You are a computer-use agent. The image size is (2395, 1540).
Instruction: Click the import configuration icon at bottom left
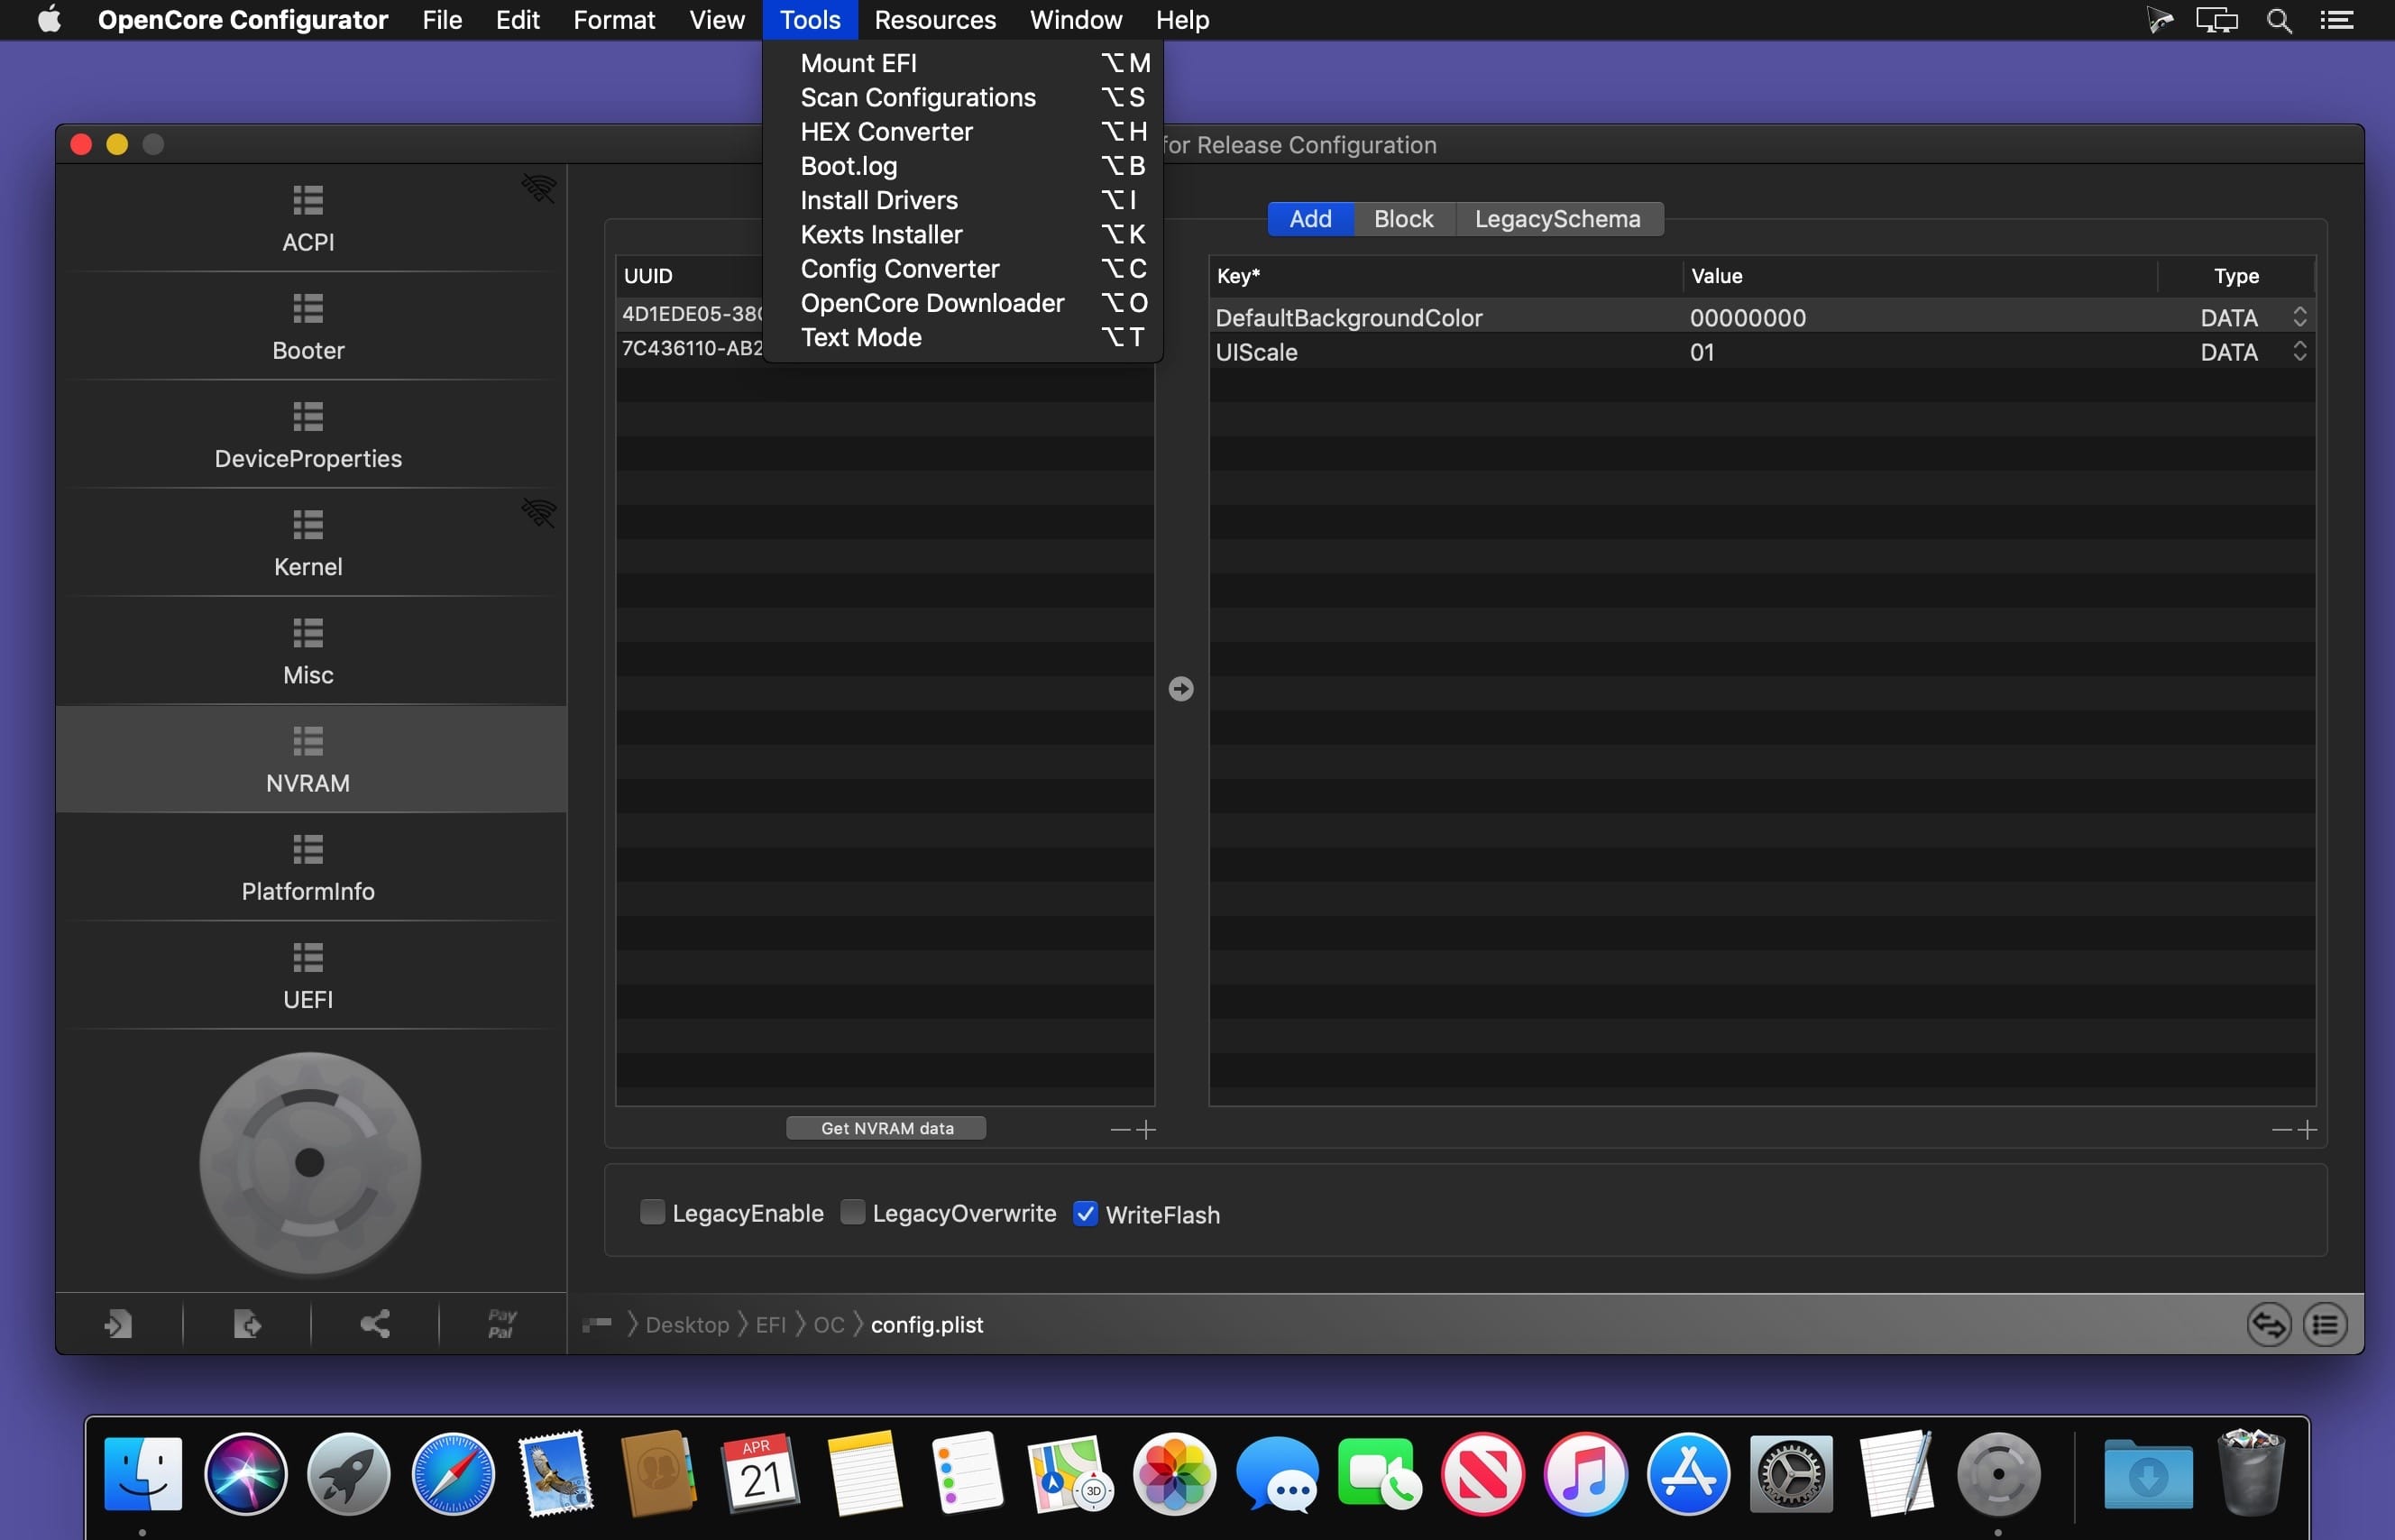(x=119, y=1324)
